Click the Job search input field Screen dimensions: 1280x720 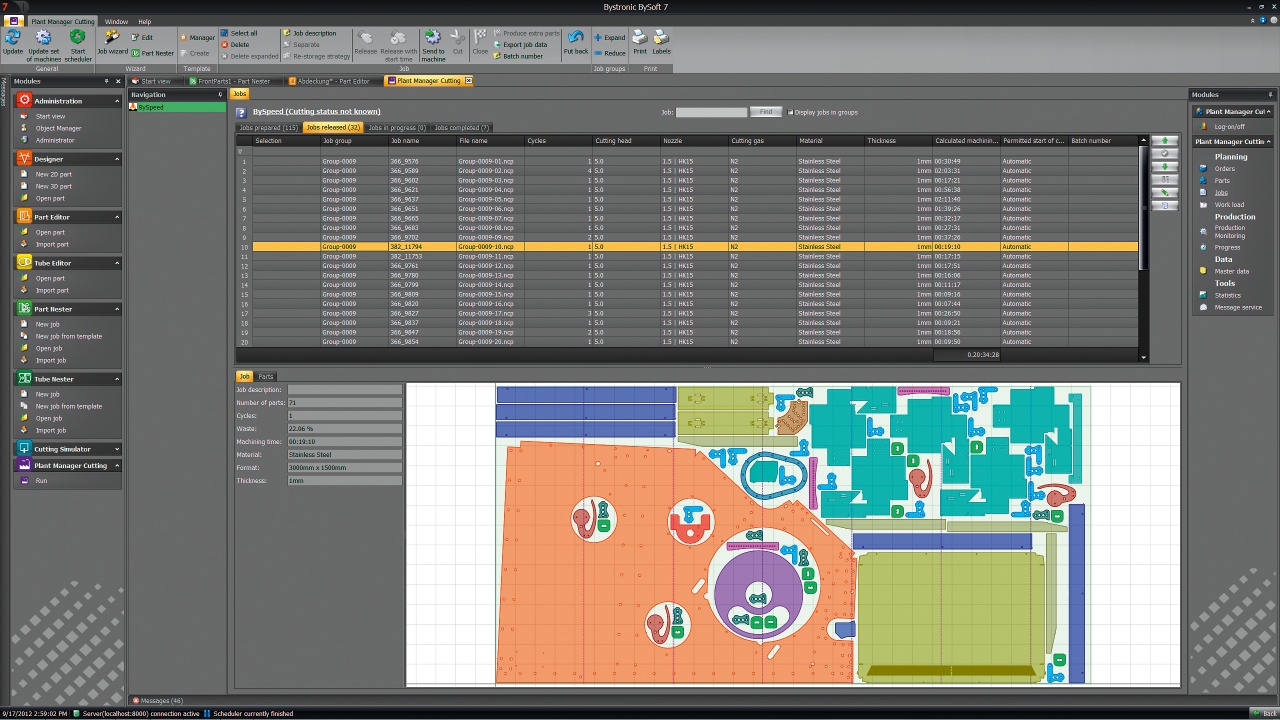(711, 112)
